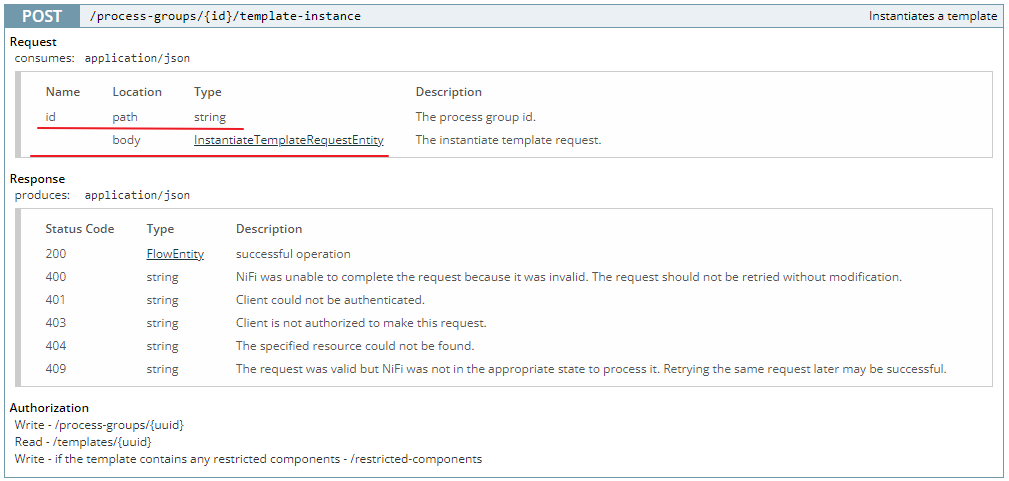
Task: Click 'Client is not authorized' description
Action: click(x=361, y=323)
